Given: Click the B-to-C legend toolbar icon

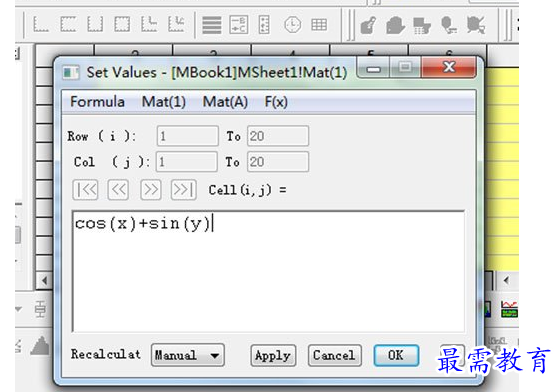Looking at the screenshot, I should pos(239,25).
